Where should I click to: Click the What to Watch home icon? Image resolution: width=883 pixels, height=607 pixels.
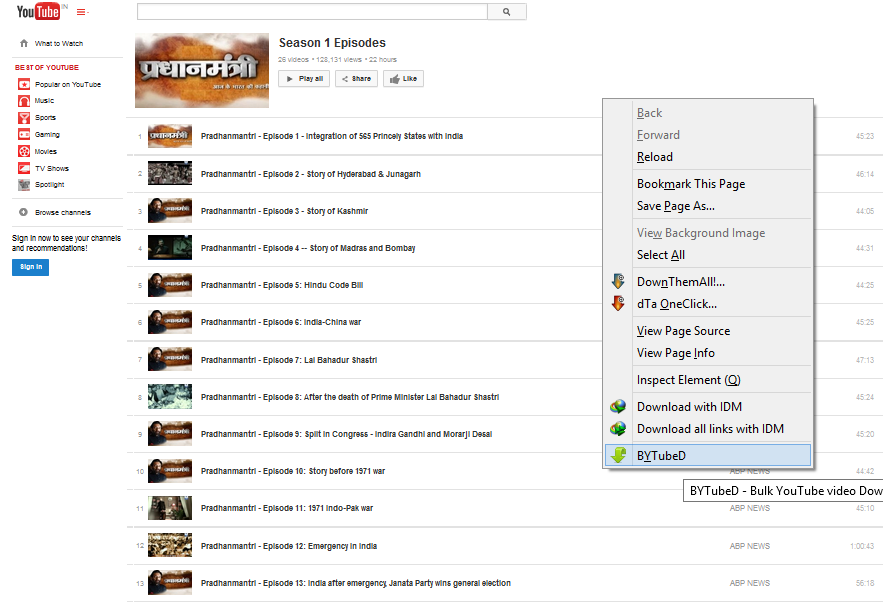coord(24,43)
